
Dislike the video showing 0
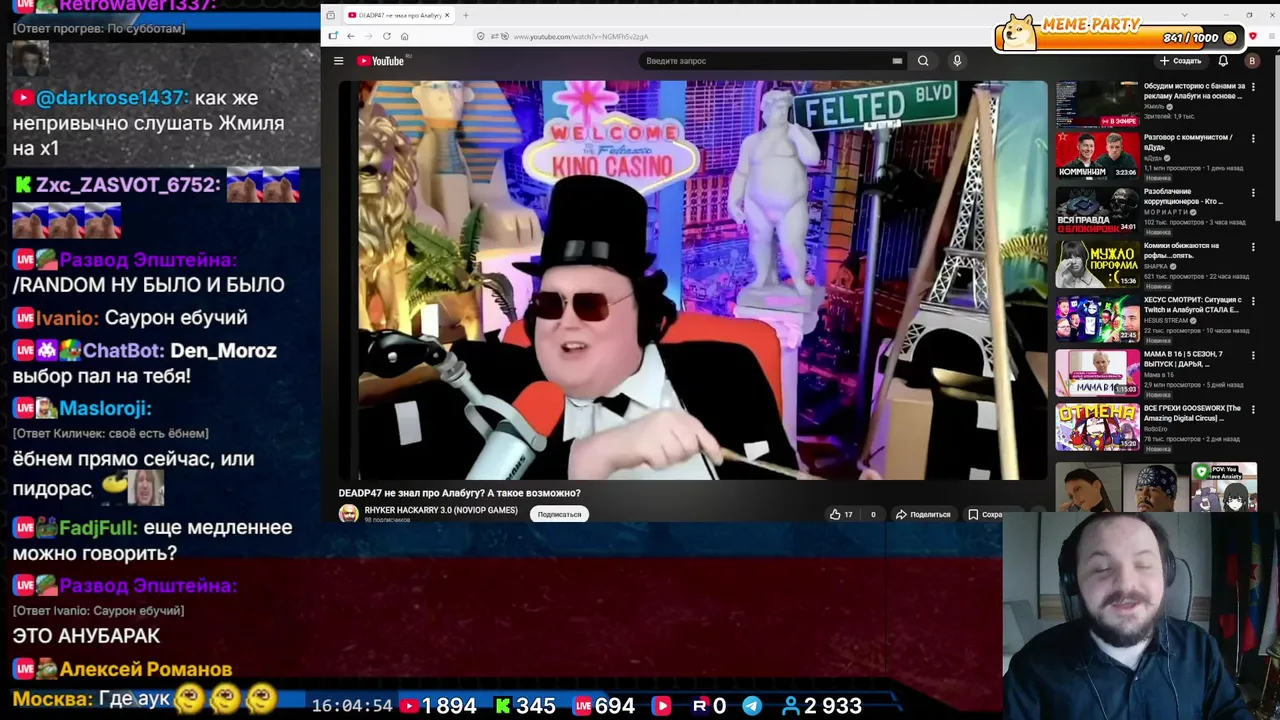click(x=872, y=514)
